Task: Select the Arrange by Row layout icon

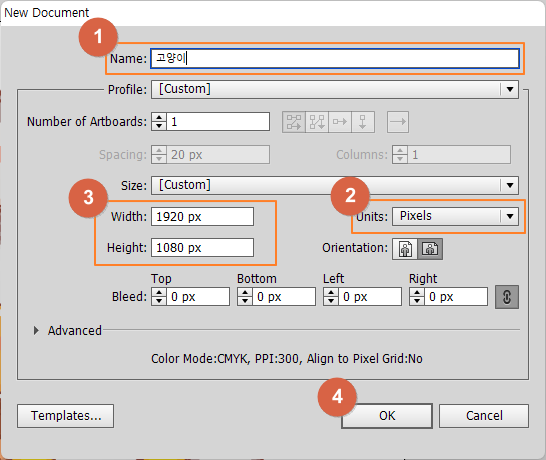Action: (x=340, y=122)
